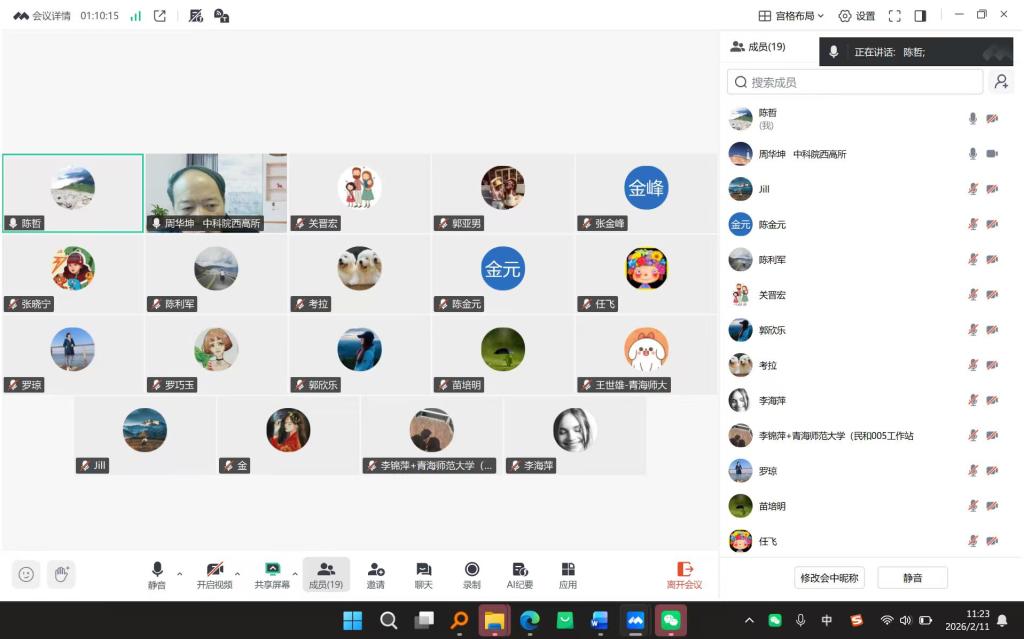
Task: Click the add member icon beside search
Action: 999,82
